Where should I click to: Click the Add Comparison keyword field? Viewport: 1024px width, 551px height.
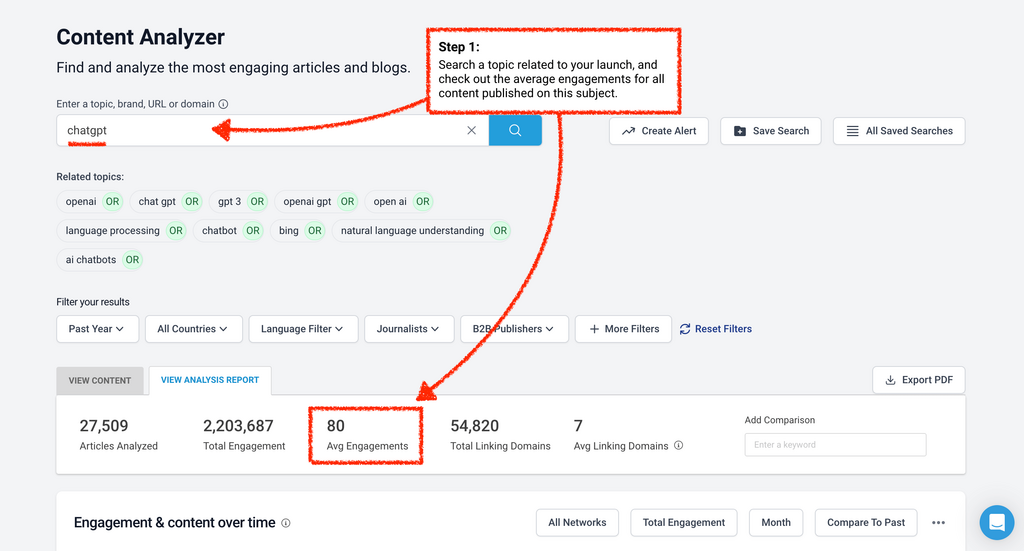point(835,445)
